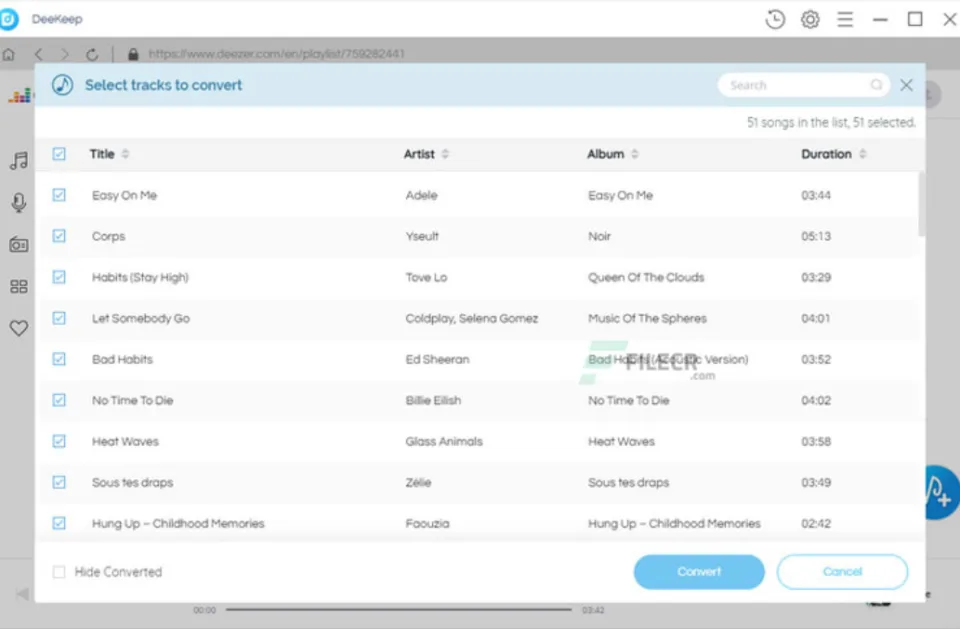Uncheck the Heat Waves checkbox
Viewport: 960px width, 629px height.
click(59, 441)
